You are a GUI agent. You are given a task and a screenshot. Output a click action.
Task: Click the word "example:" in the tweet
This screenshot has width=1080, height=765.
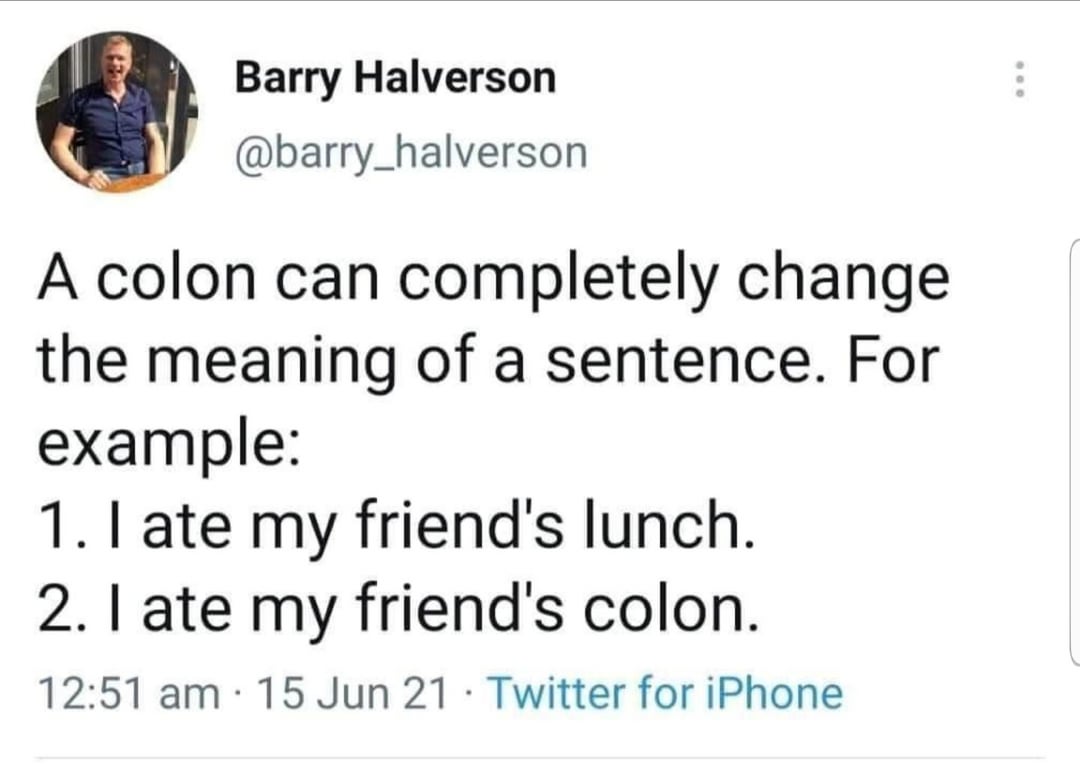click(165, 443)
